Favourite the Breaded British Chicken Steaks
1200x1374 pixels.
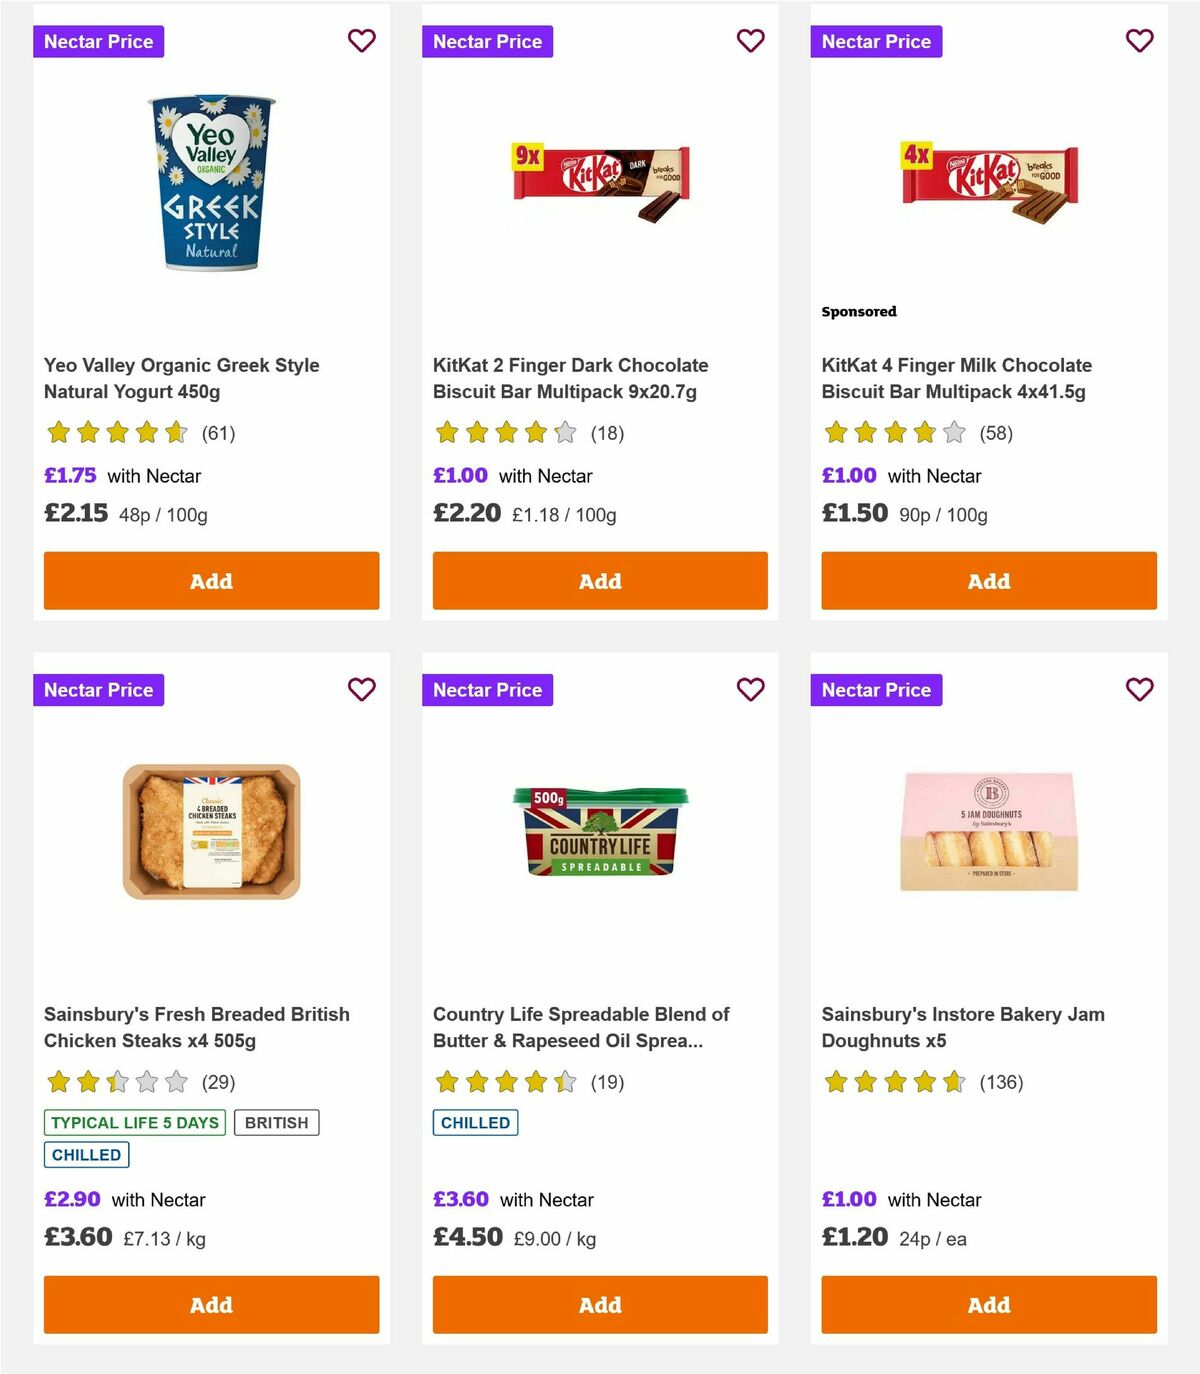tap(361, 689)
